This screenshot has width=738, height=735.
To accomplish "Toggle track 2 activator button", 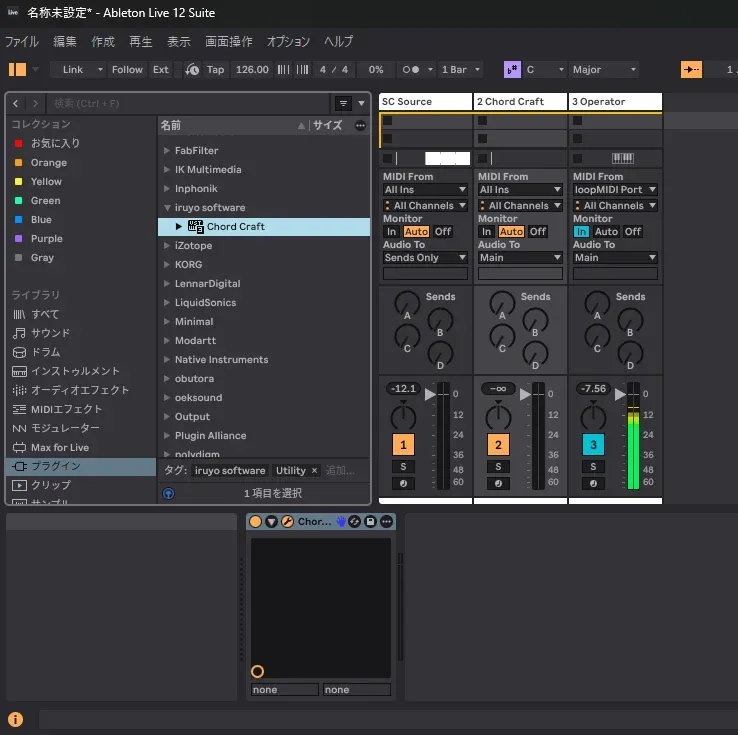I will [498, 445].
